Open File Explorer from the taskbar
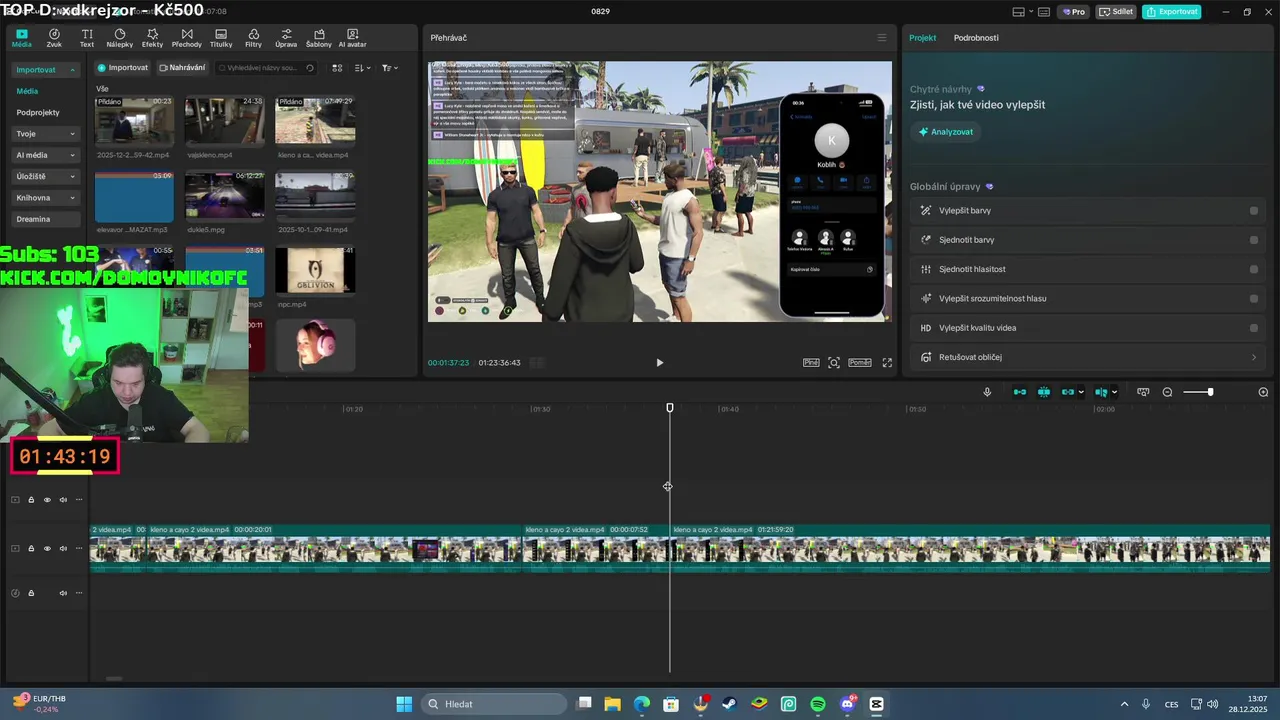This screenshot has width=1280, height=720. pyautogui.click(x=612, y=704)
